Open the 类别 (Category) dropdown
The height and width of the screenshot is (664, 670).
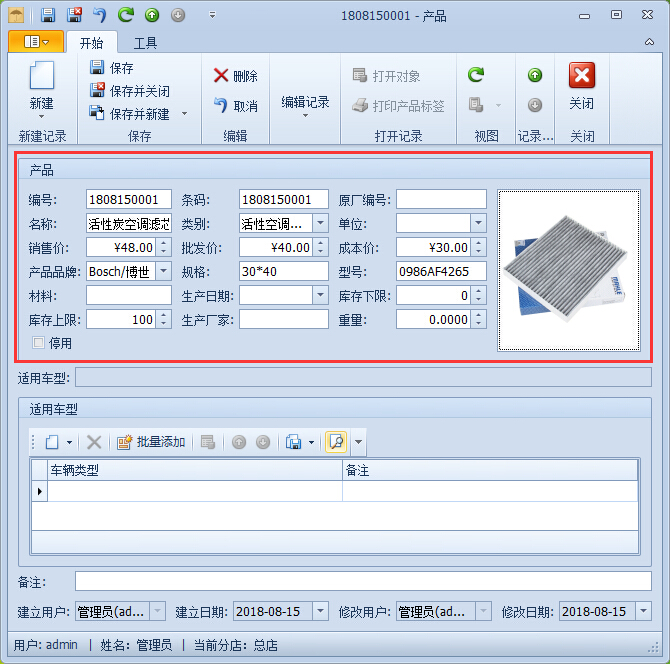click(320, 224)
